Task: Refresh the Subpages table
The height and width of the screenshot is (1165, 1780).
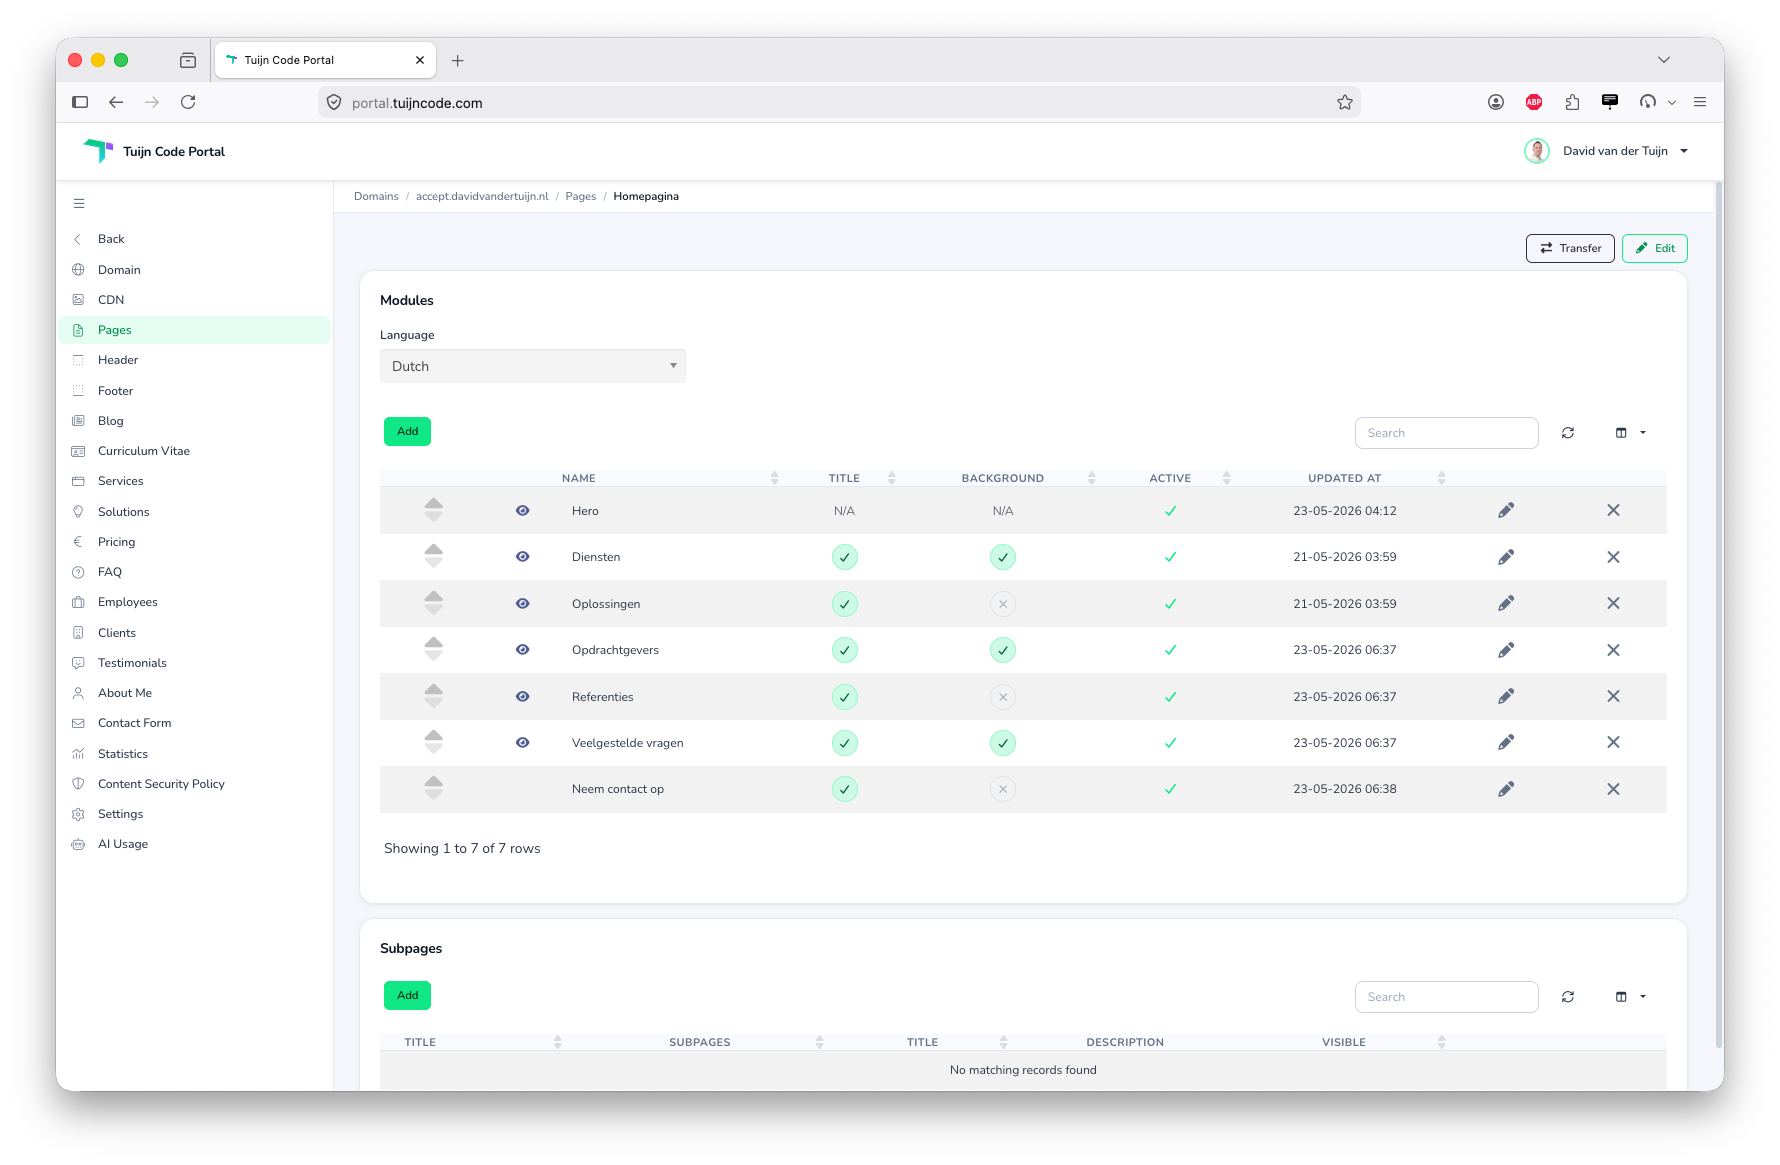Action: pos(1568,997)
